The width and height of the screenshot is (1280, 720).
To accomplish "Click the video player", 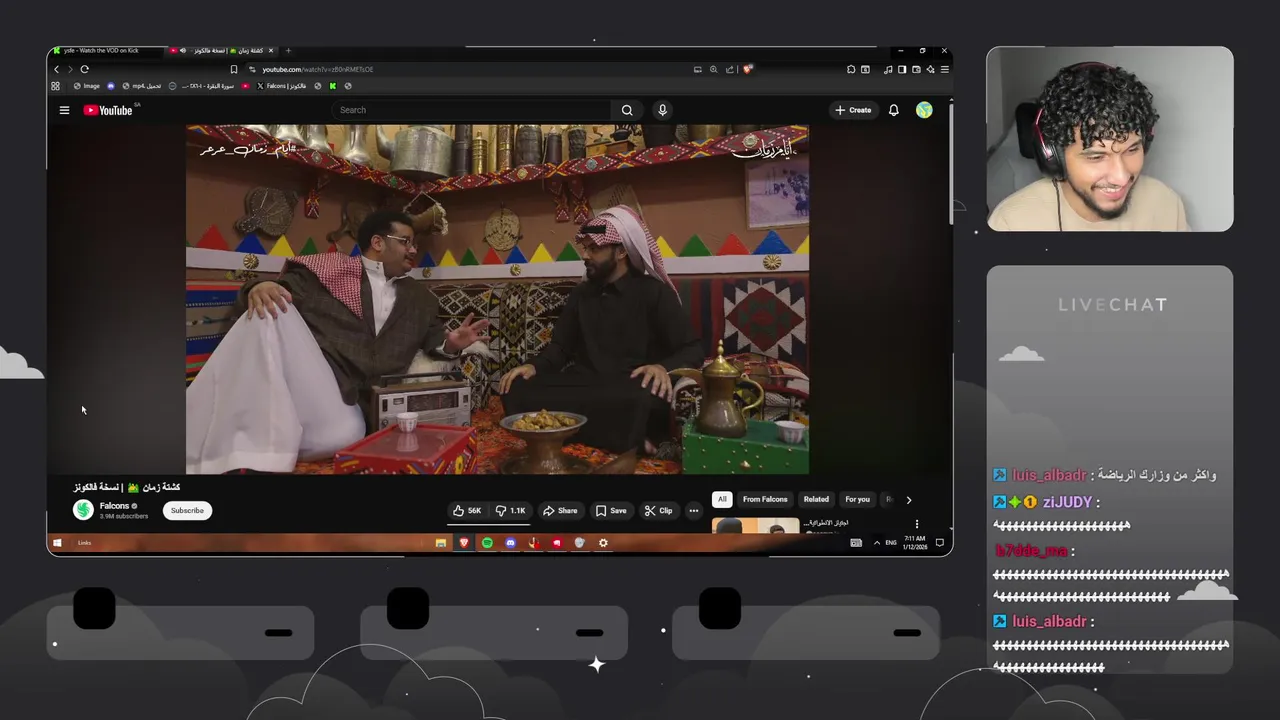I will 497,299.
